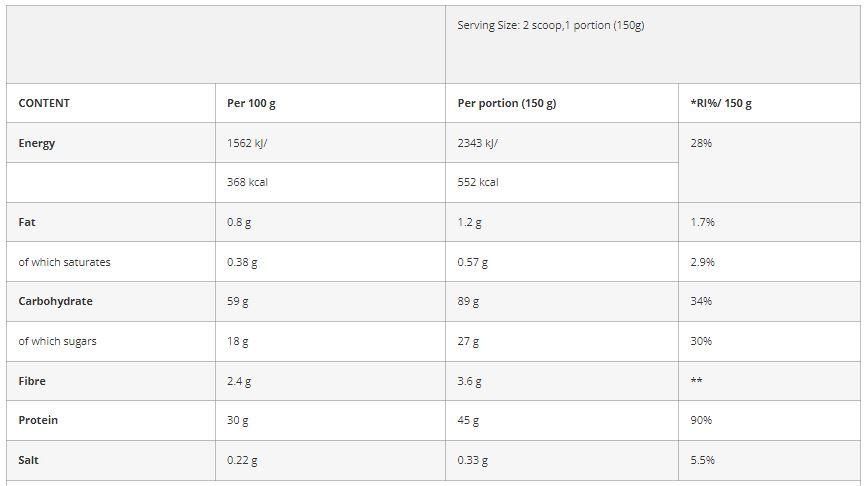Select the Fat row label
This screenshot has width=867, height=486.
(x=27, y=222)
